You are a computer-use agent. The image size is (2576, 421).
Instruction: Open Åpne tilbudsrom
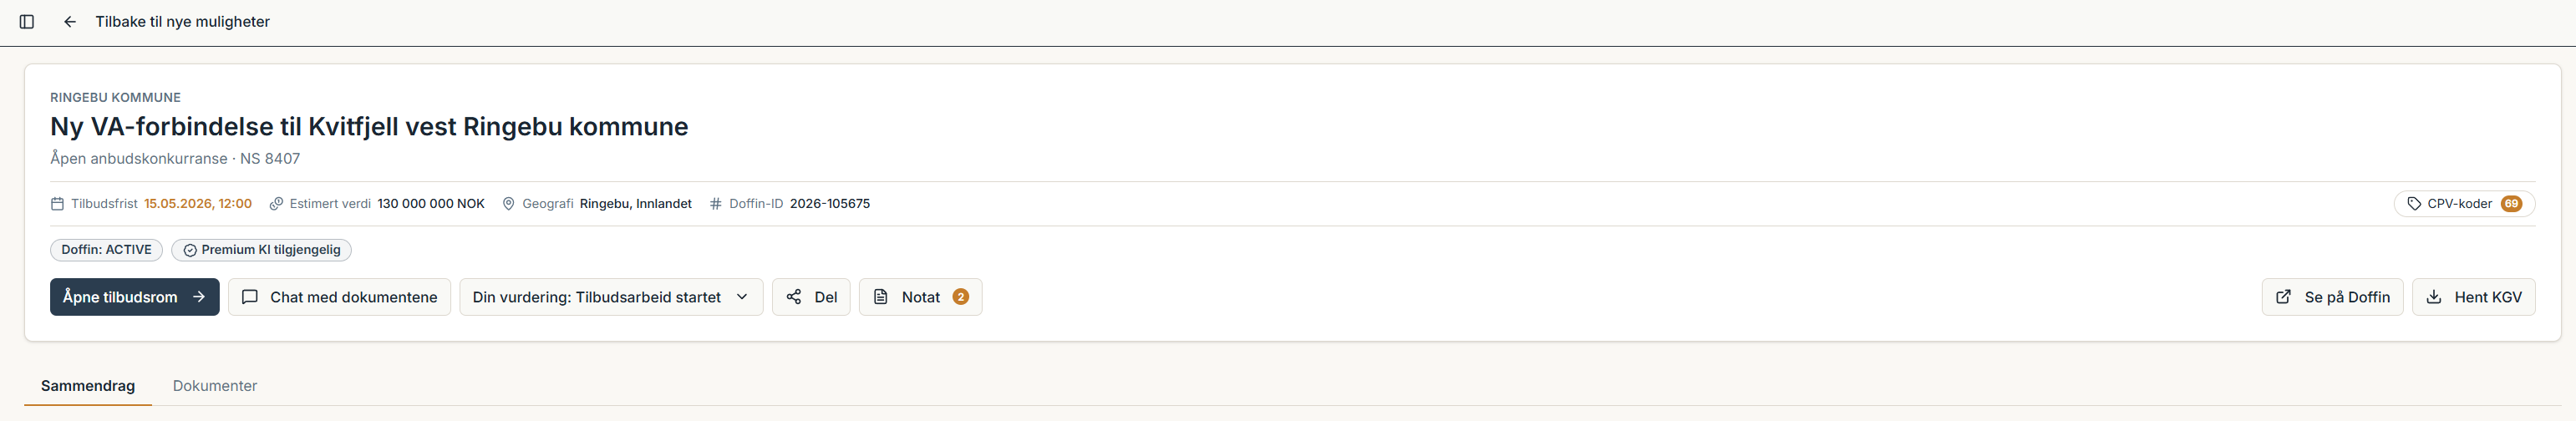[x=135, y=297]
